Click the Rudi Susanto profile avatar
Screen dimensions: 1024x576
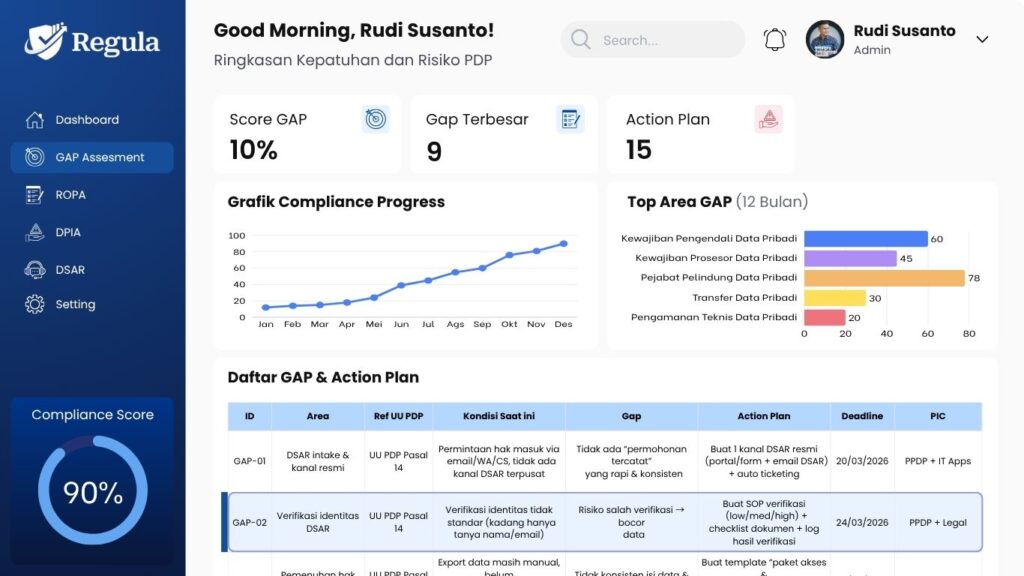825,39
